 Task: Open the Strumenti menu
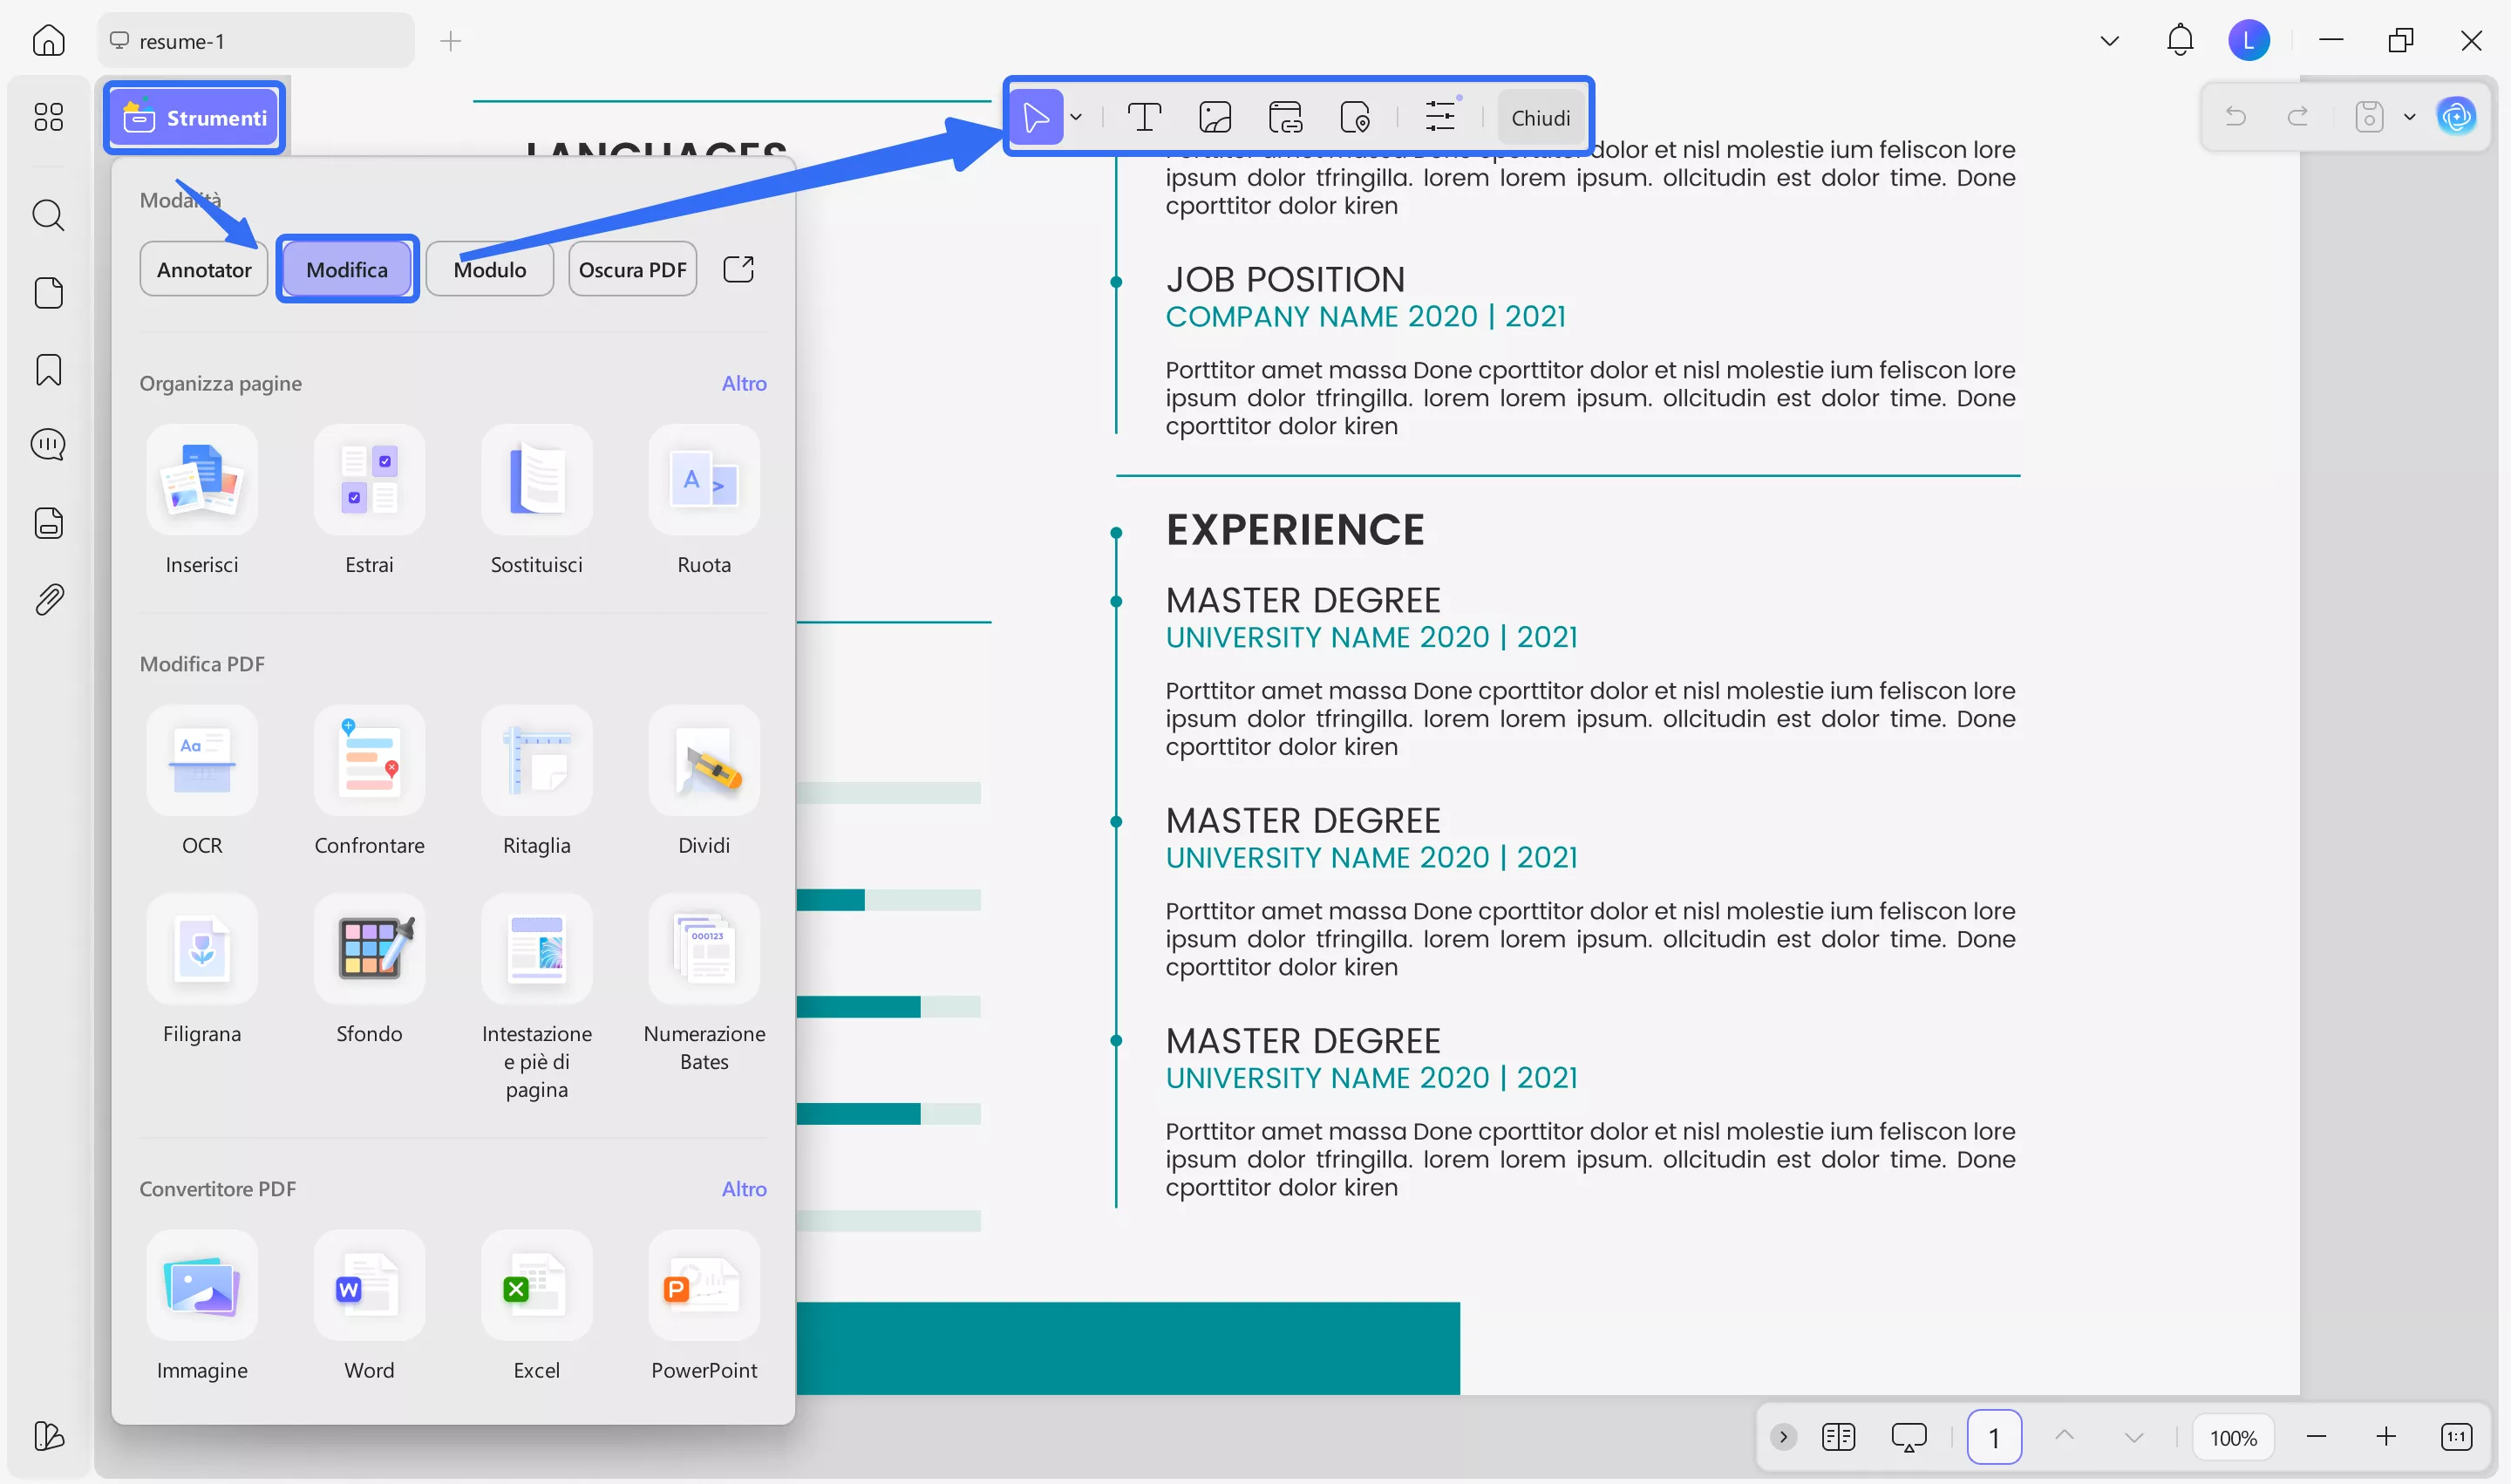tap(195, 118)
